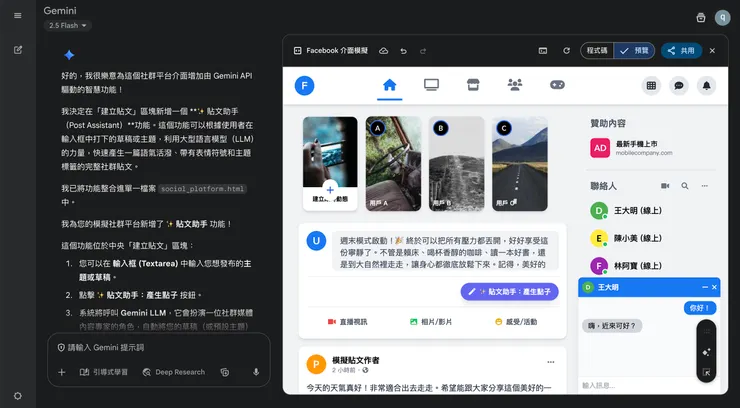The image size is (740, 408).
Task: Open the messenger chat bubble icon
Action: 679,85
